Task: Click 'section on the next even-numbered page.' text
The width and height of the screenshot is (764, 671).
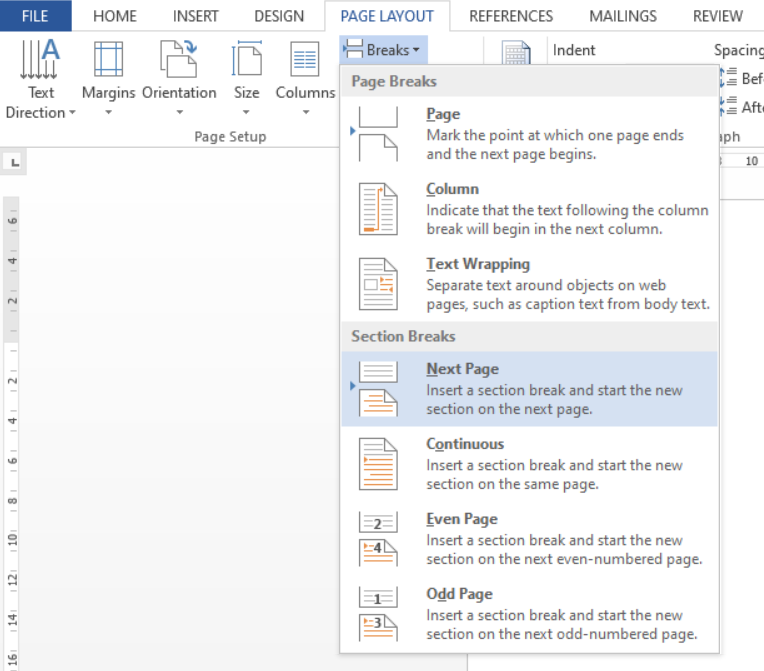Action: click(x=564, y=559)
